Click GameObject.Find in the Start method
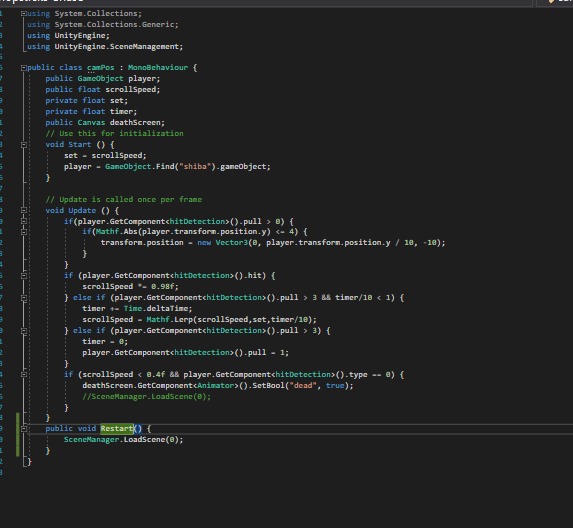573x528 pixels. pyautogui.click(x=140, y=167)
